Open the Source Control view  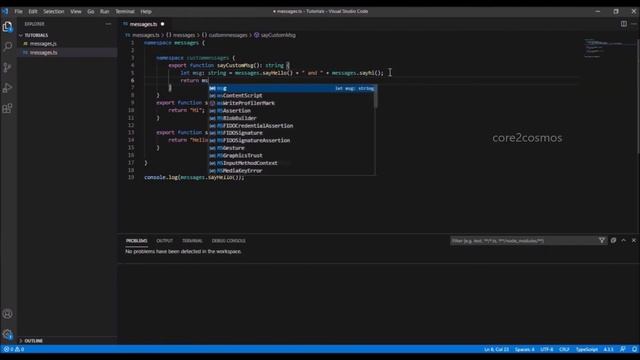tap(7, 67)
